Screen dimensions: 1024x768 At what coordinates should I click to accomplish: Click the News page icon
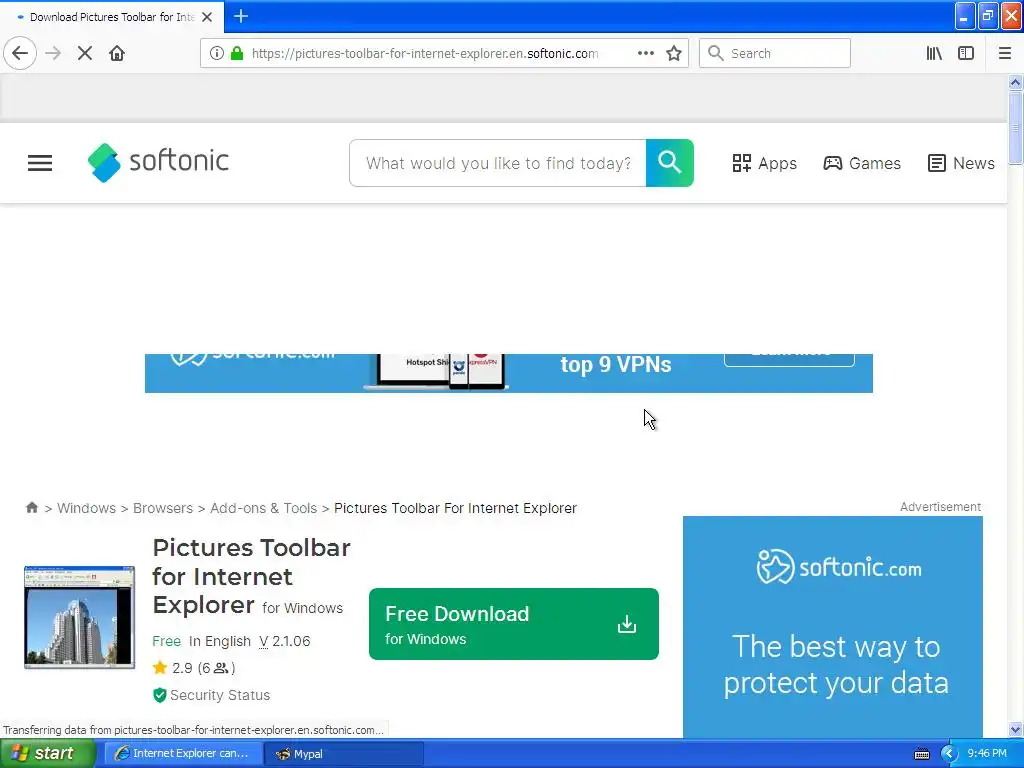pyautogui.click(x=936, y=163)
